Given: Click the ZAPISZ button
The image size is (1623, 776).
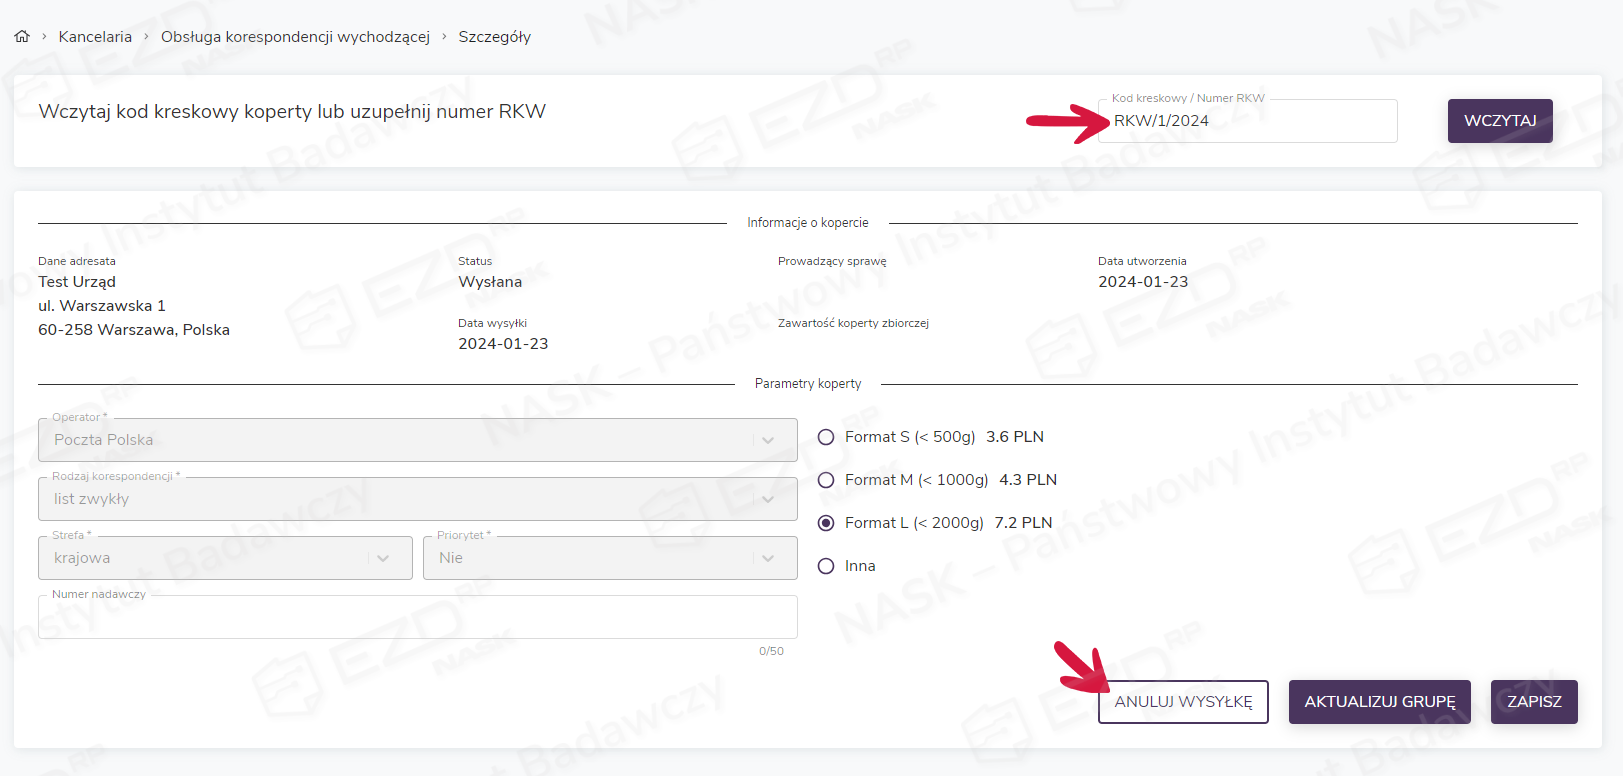Looking at the screenshot, I should (1534, 702).
